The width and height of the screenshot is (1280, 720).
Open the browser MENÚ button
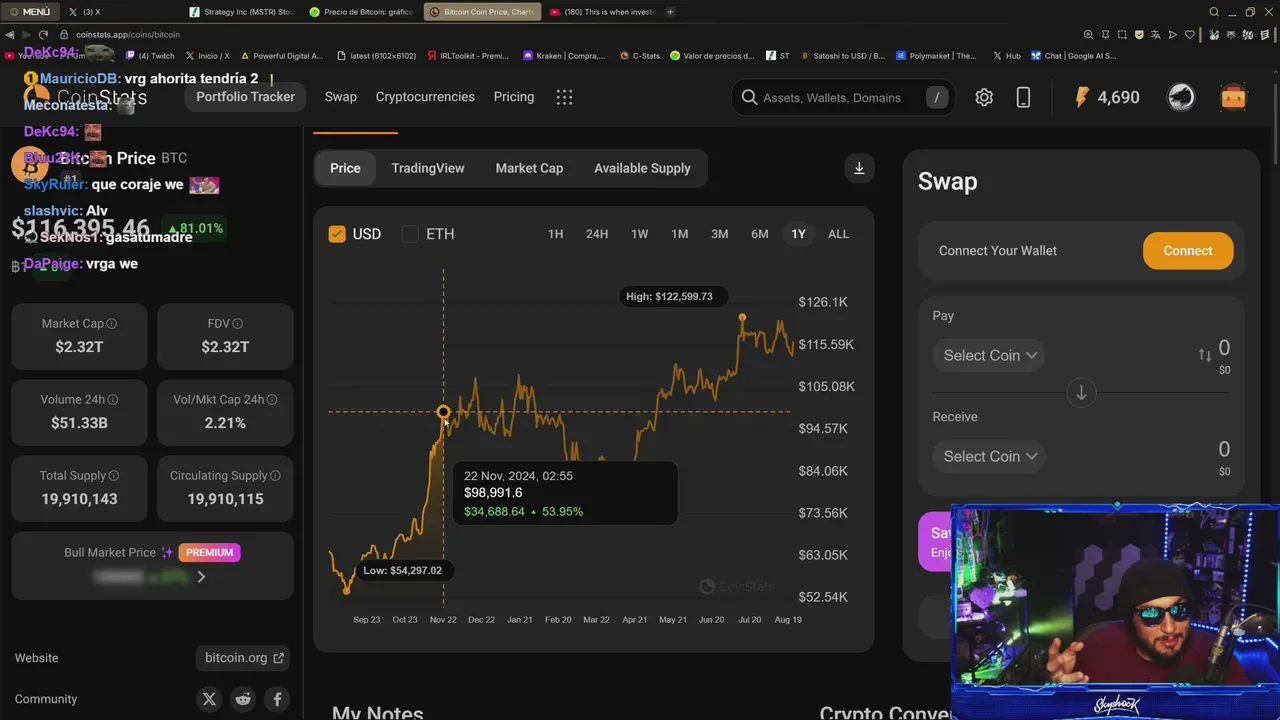[x=30, y=12]
